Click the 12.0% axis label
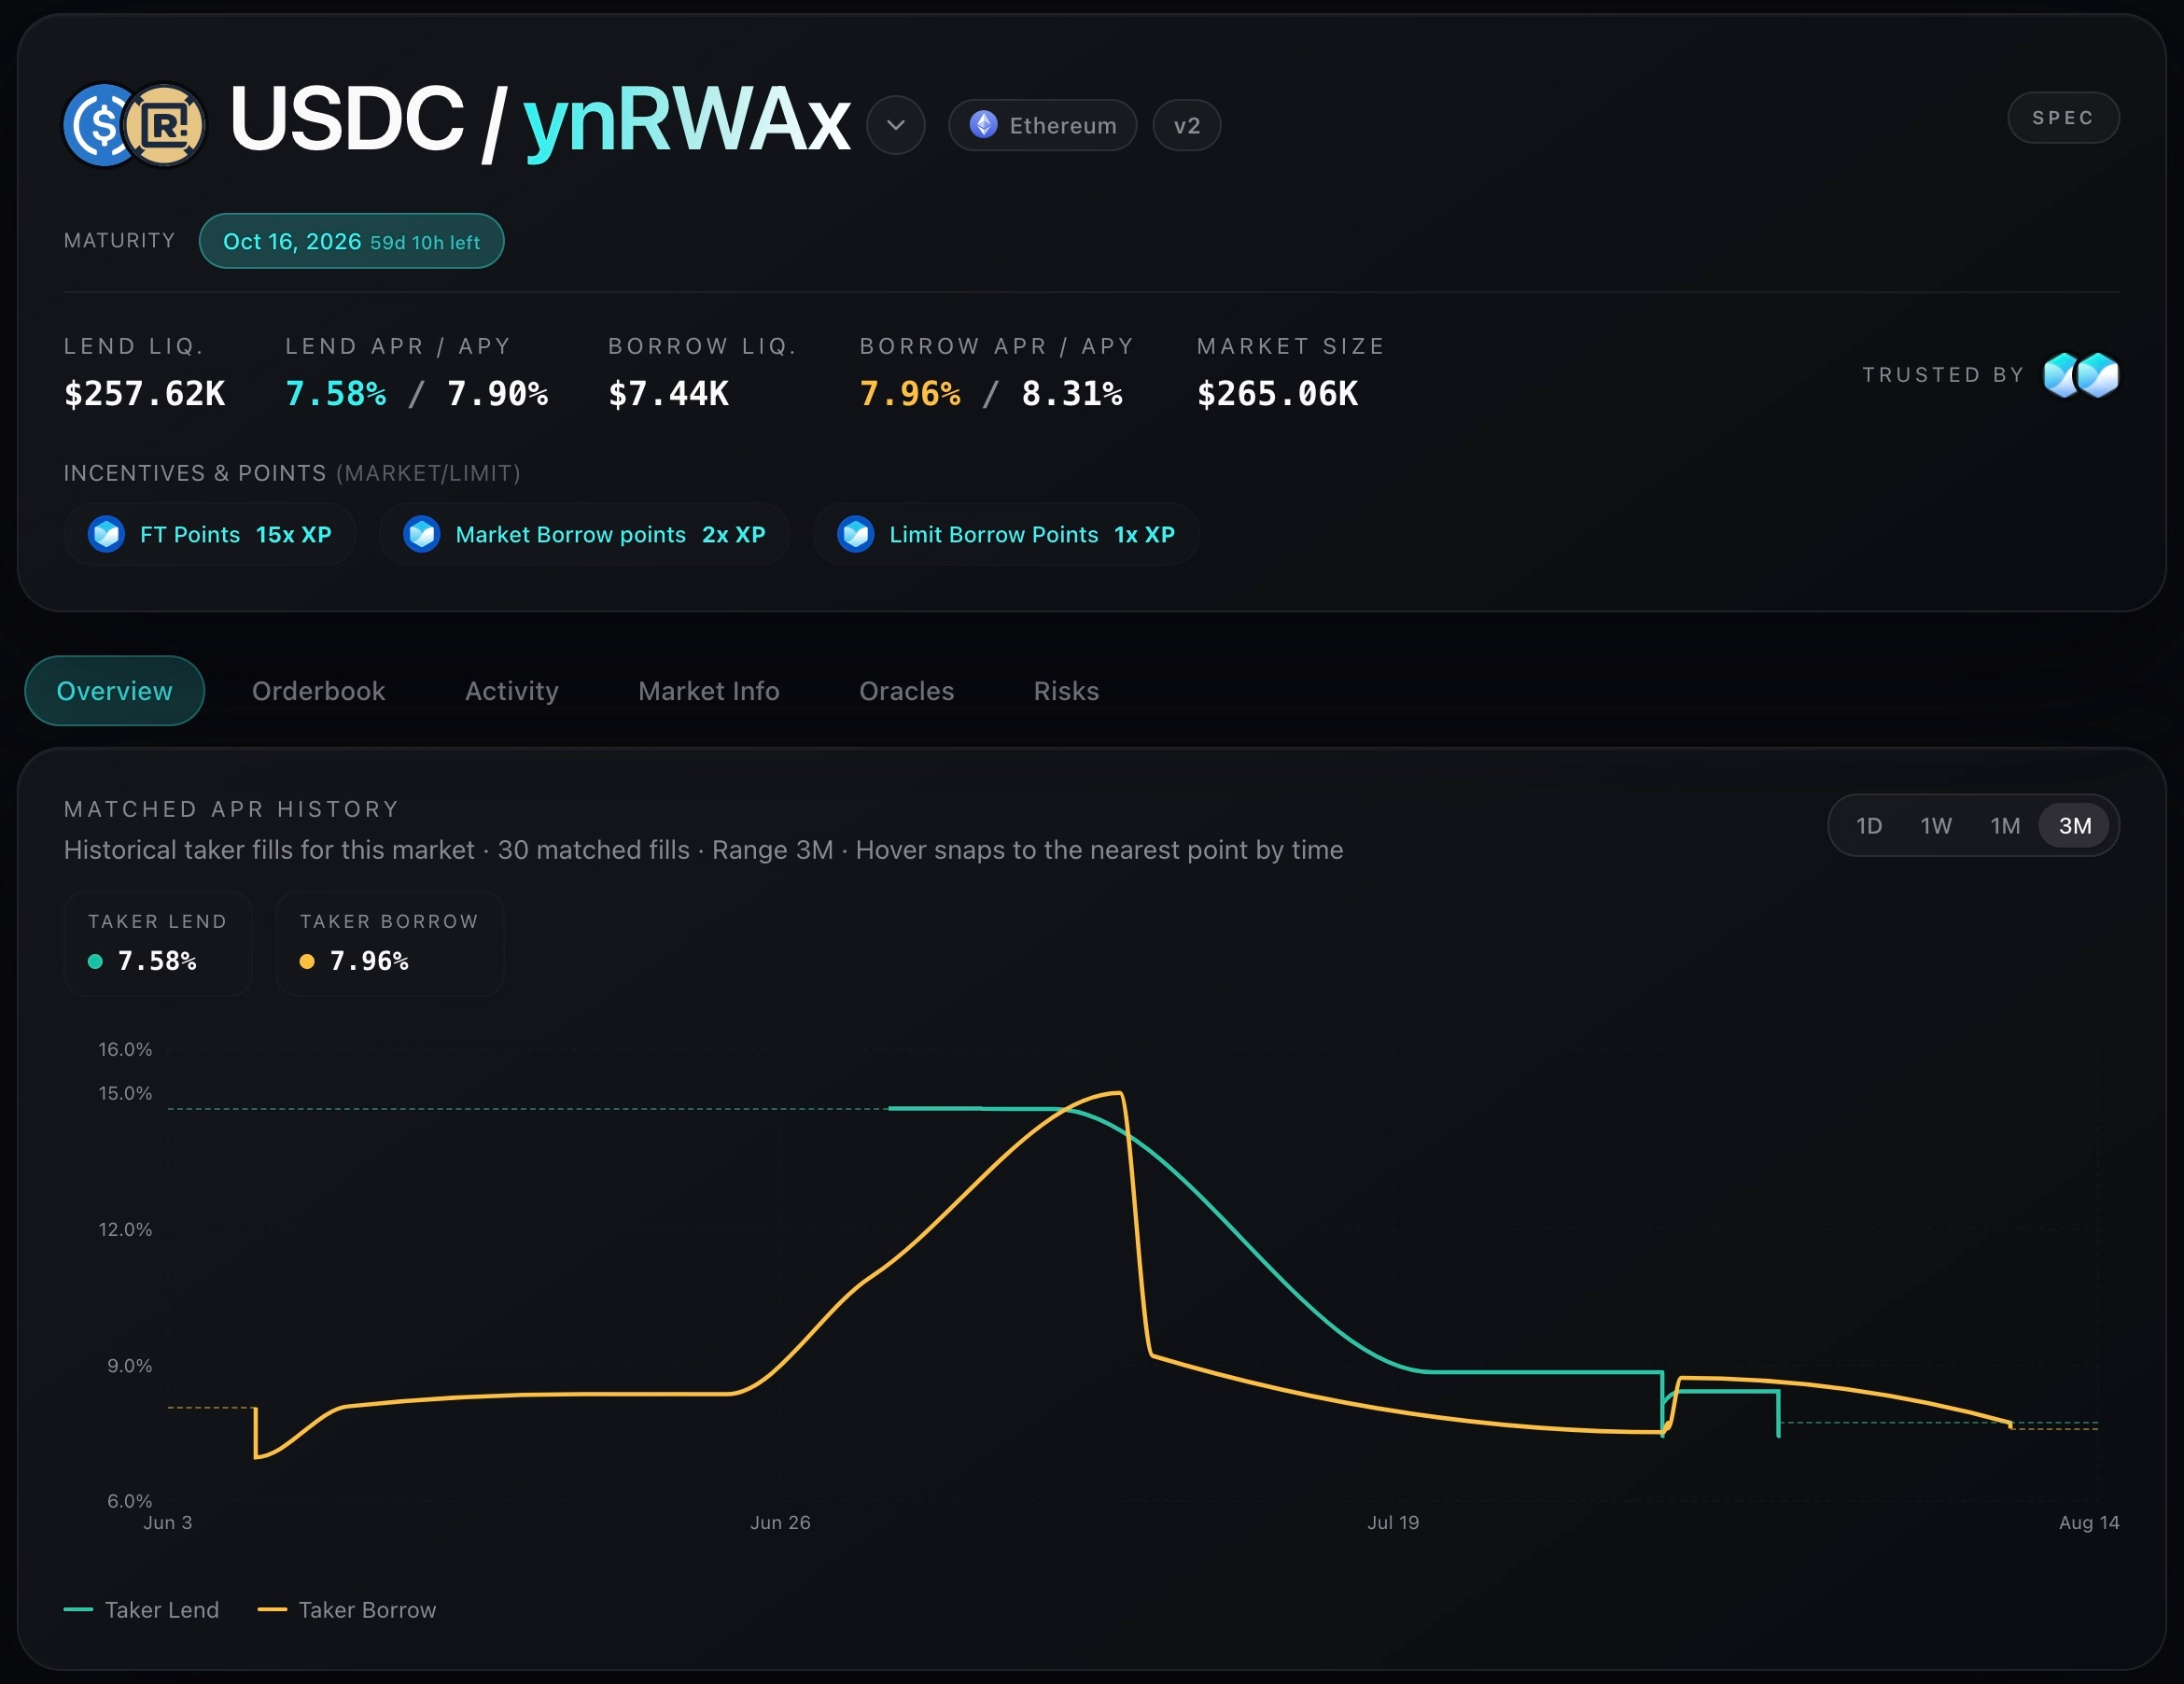2184x1684 pixels. pos(125,1229)
